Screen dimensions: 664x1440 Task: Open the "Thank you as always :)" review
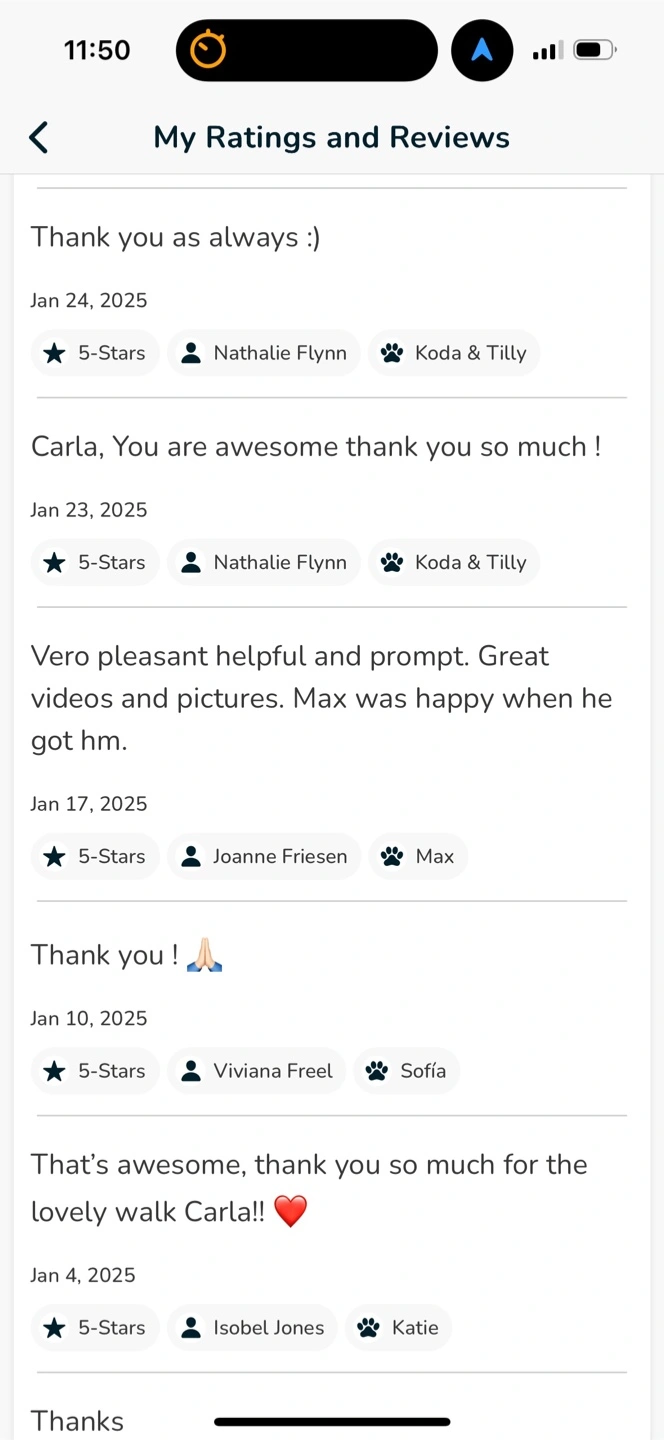[x=176, y=237]
